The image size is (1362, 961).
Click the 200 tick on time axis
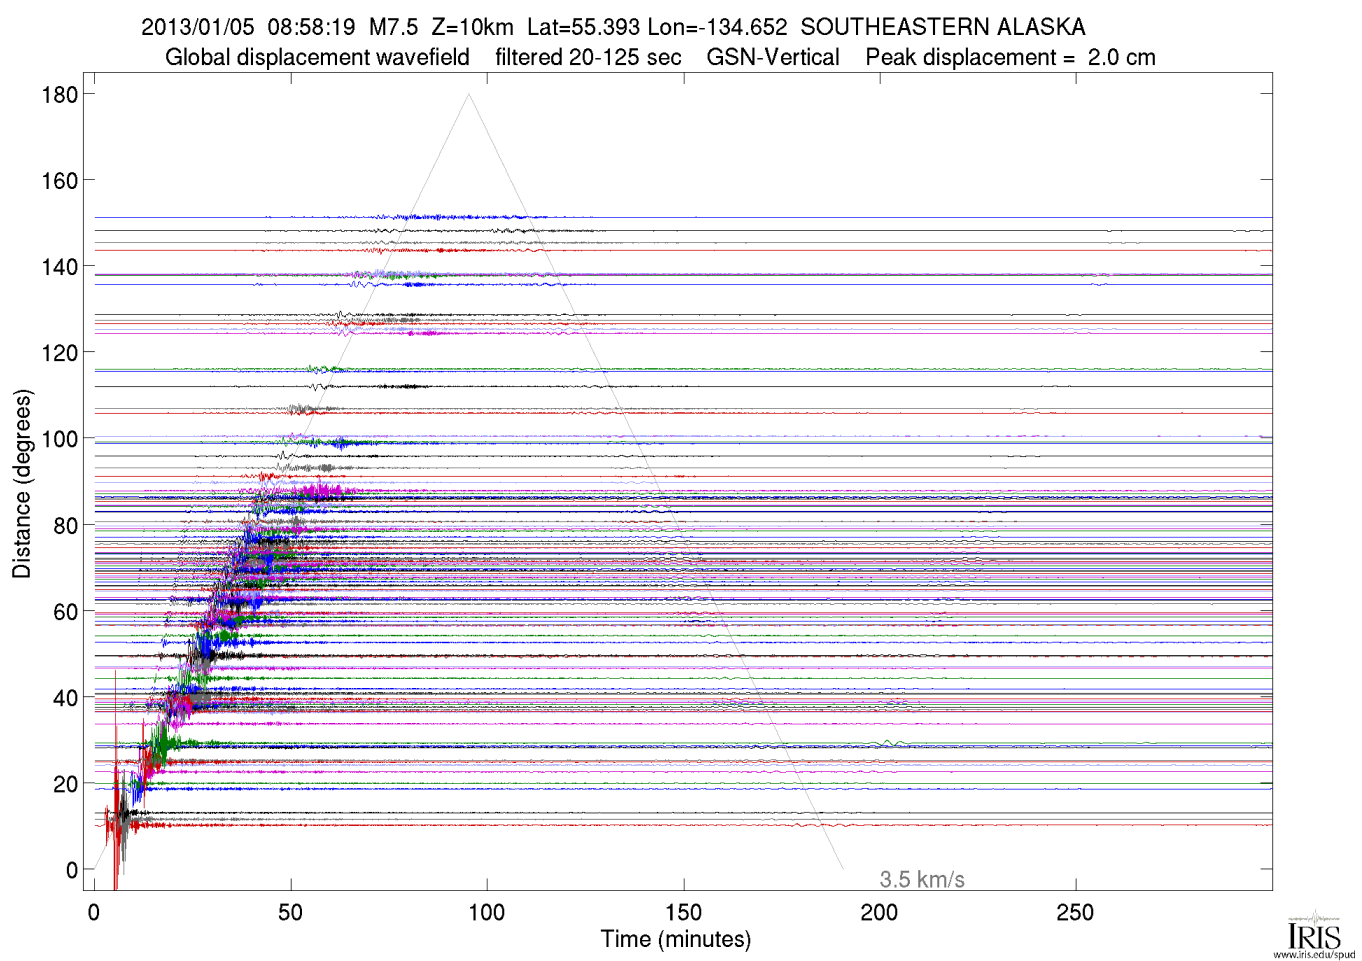click(x=879, y=912)
